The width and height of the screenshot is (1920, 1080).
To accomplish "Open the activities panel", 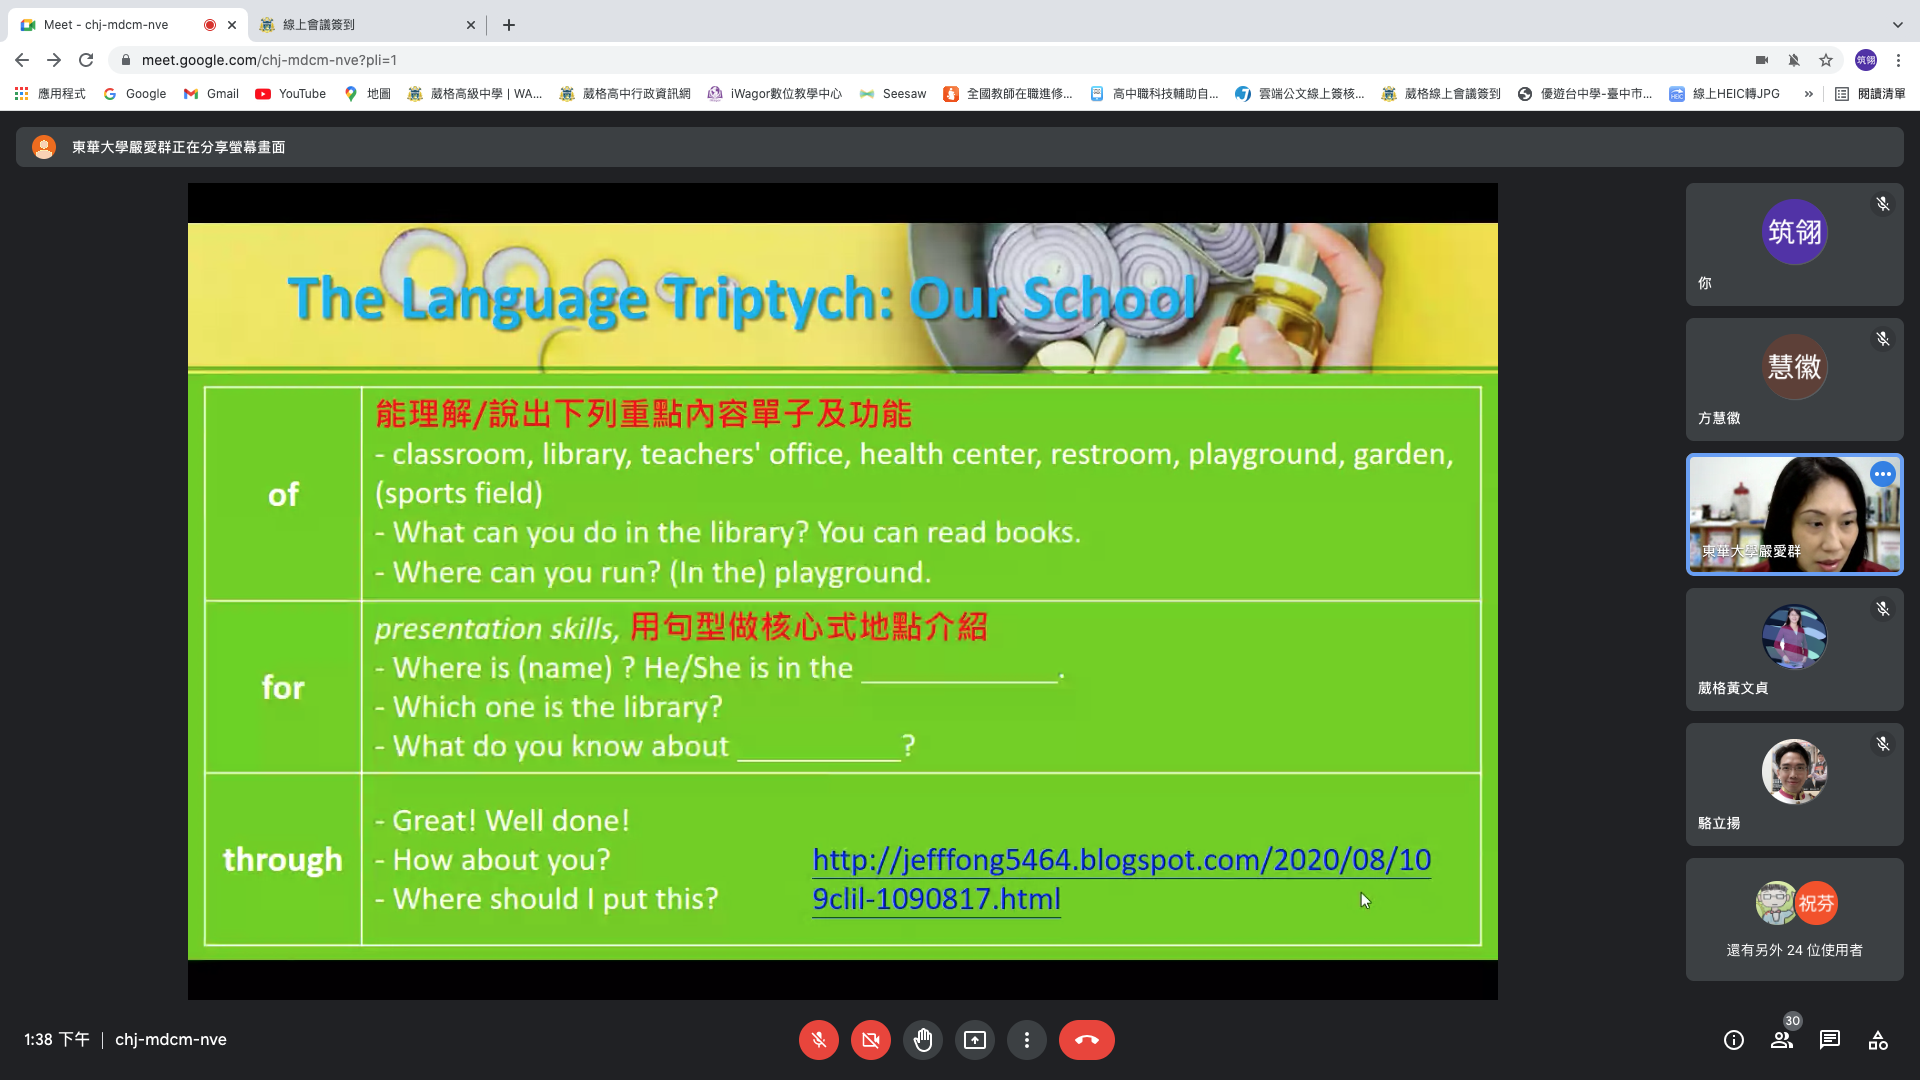I will pos(1877,1040).
